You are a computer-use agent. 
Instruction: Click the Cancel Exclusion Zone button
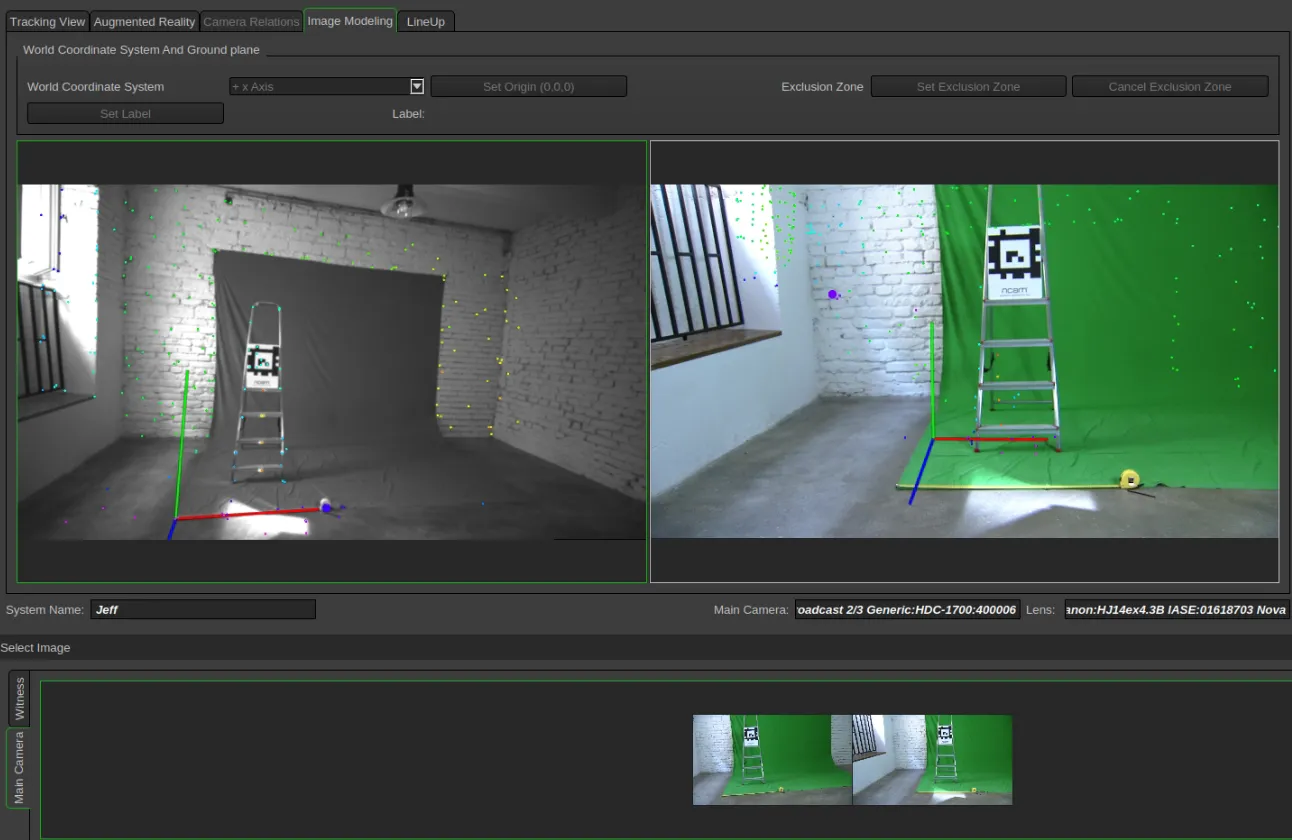(x=1170, y=87)
